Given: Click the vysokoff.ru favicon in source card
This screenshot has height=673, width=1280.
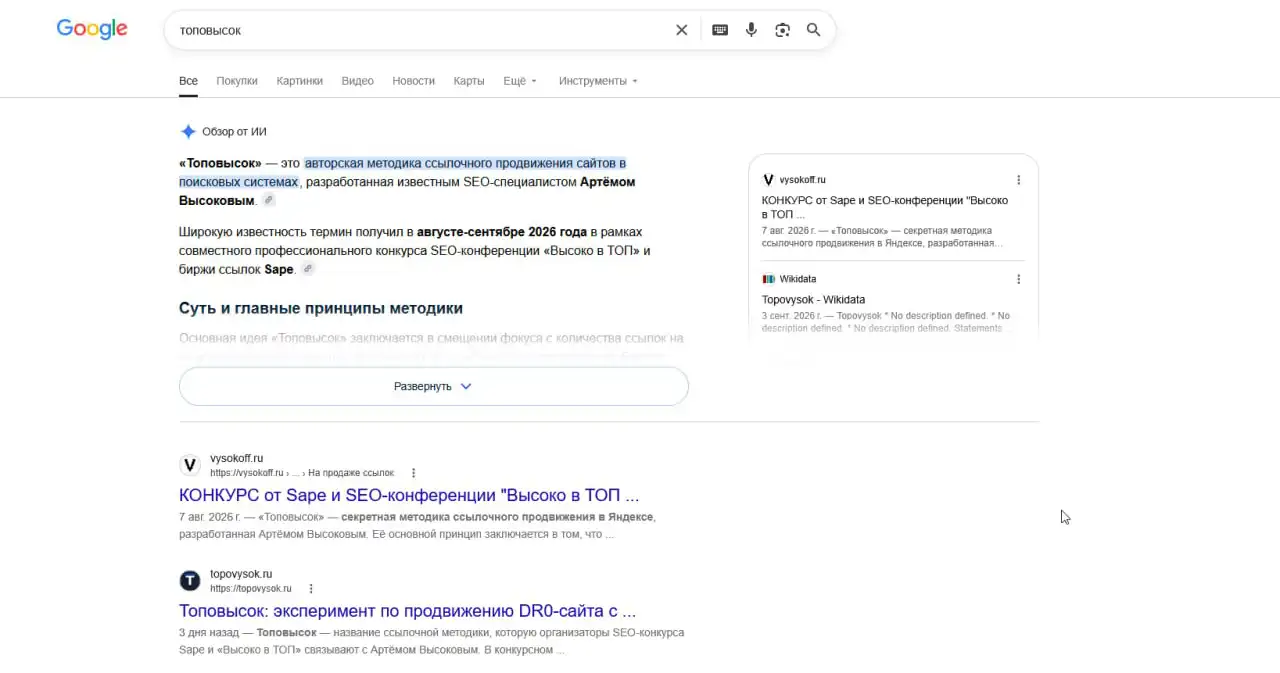Looking at the screenshot, I should point(768,180).
